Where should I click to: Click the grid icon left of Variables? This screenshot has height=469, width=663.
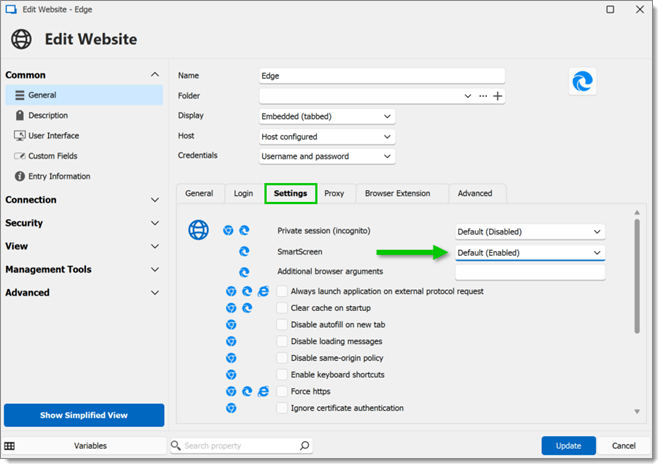point(9,446)
